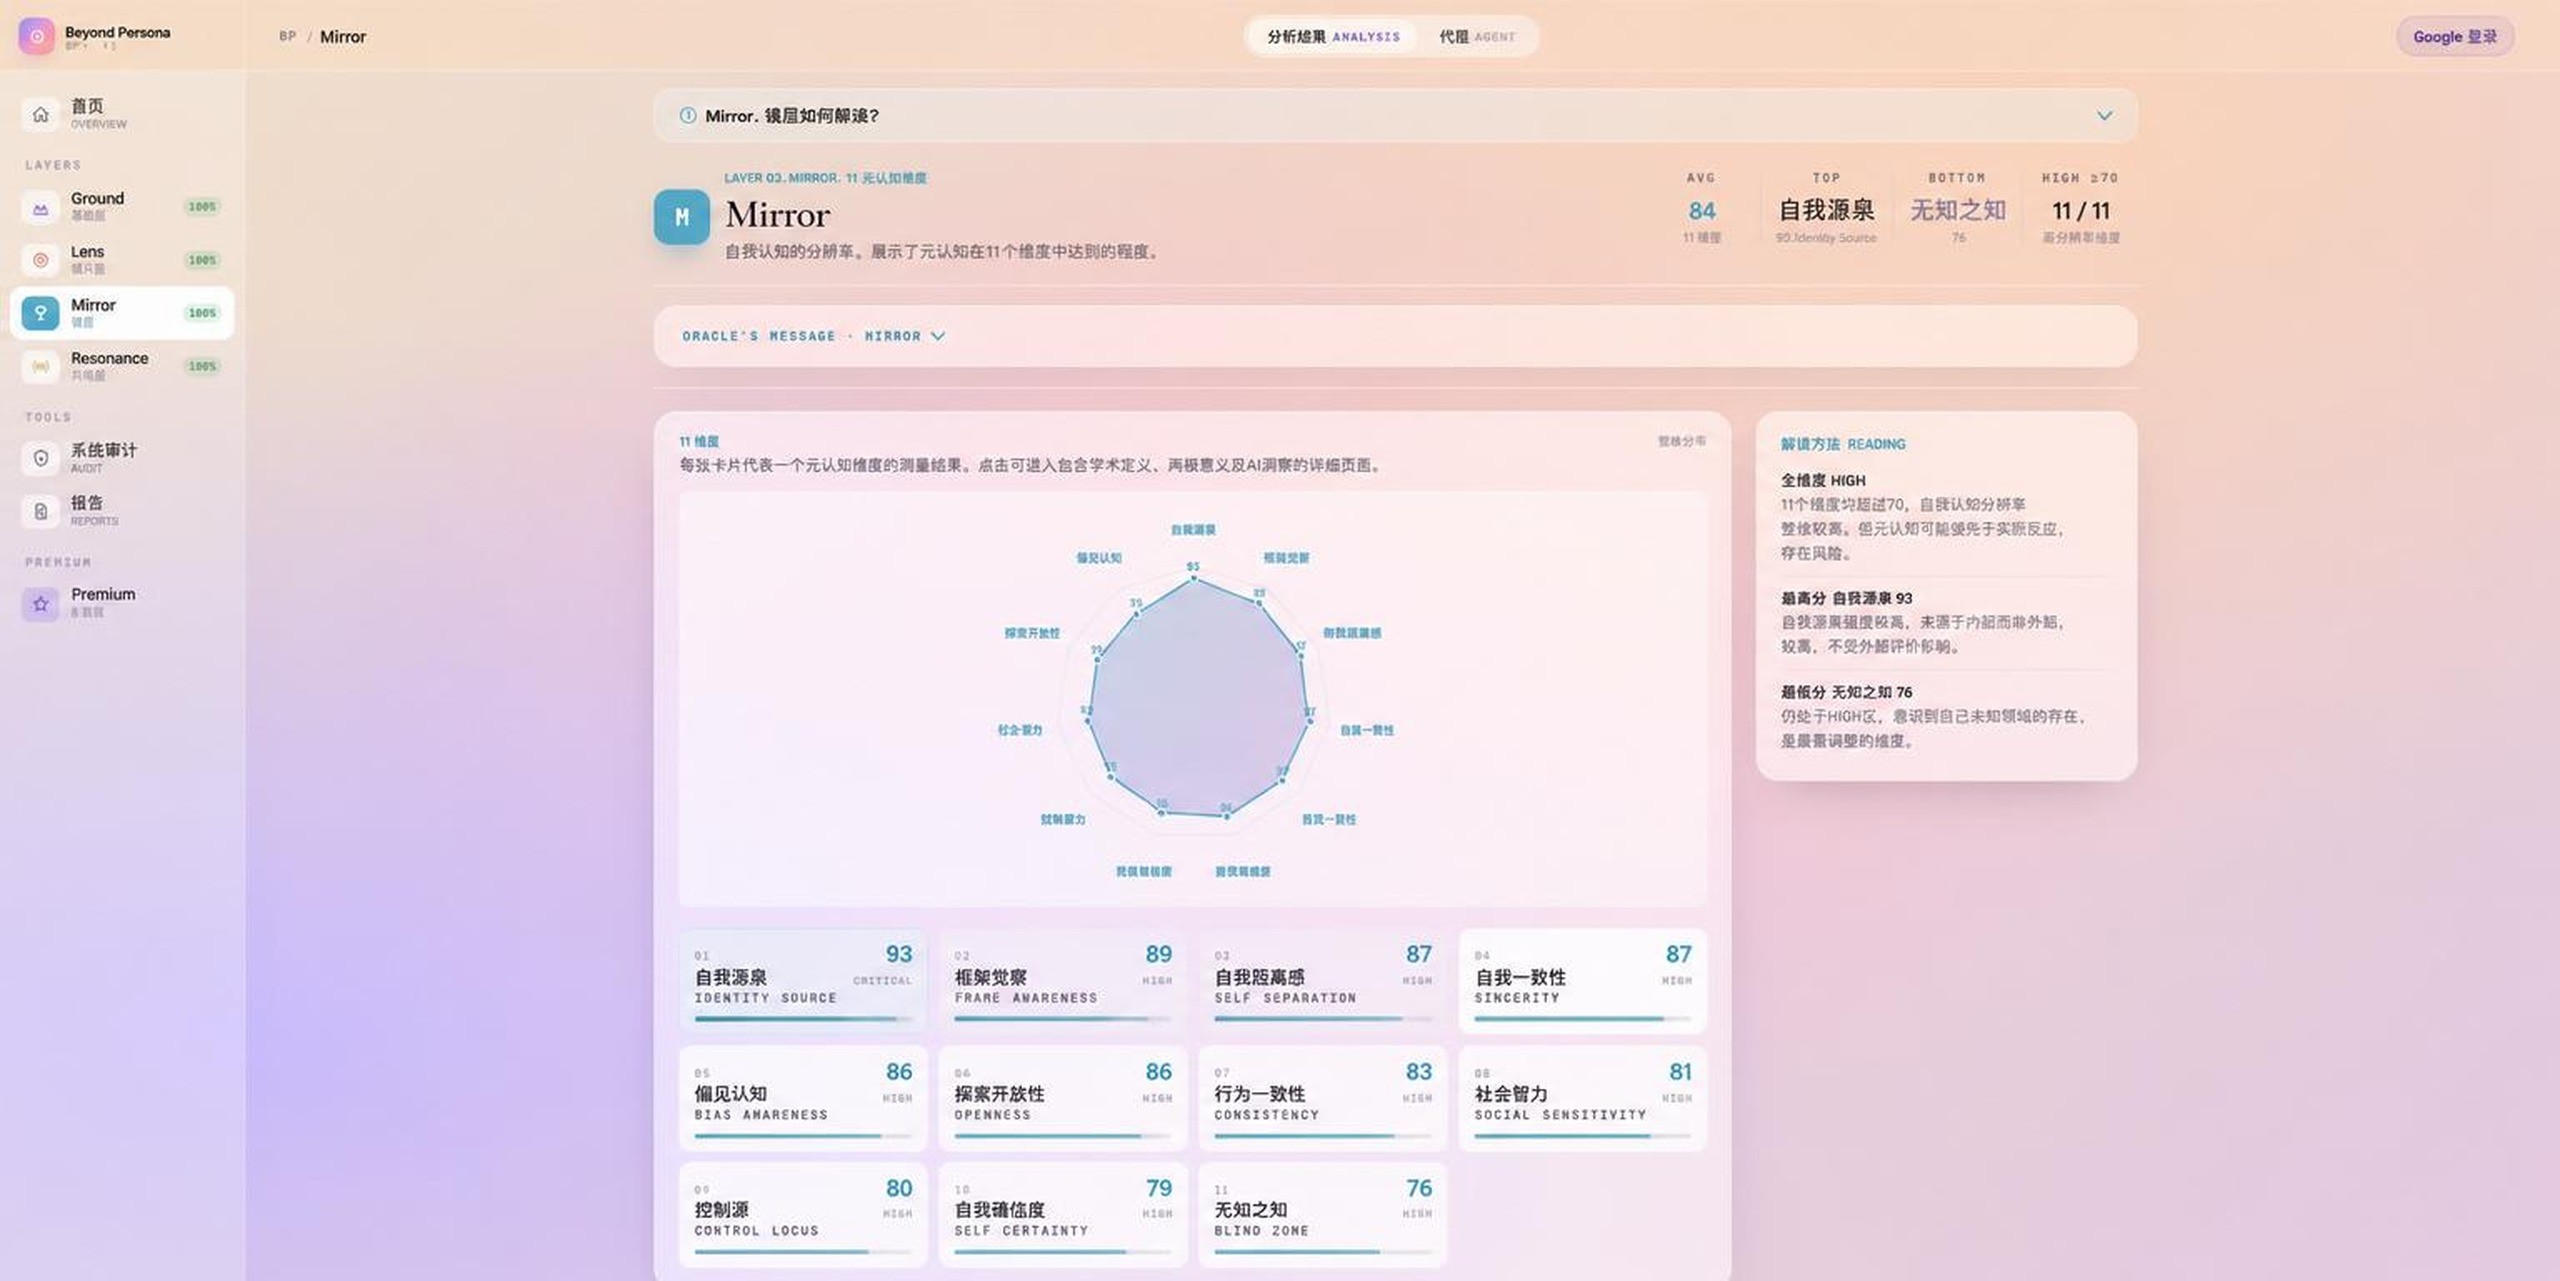Image resolution: width=2560 pixels, height=1281 pixels.
Task: Open the Blind Zone card
Action: [1323, 1214]
